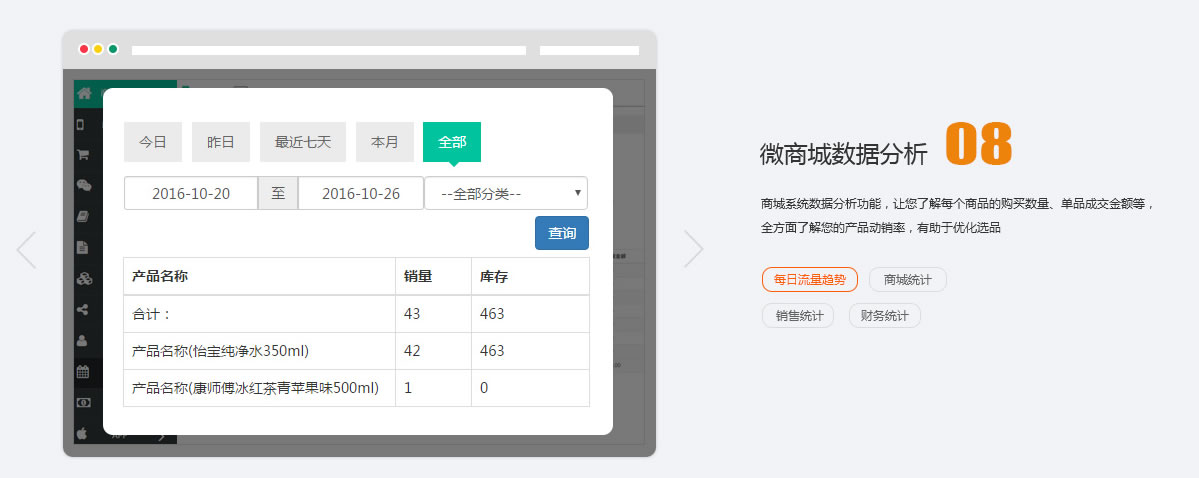Click the 商城统计 tag link
Viewport: 1199px width, 478px height.
point(907,280)
